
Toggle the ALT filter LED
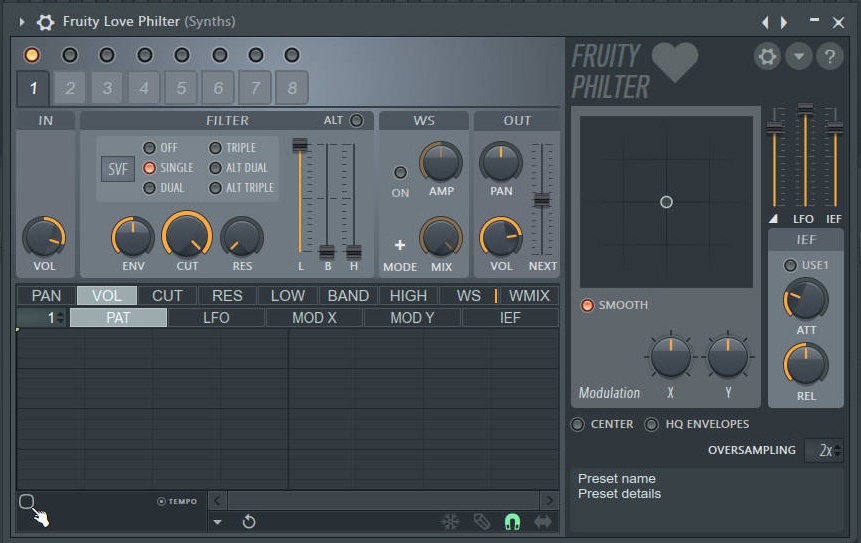pyautogui.click(x=356, y=120)
